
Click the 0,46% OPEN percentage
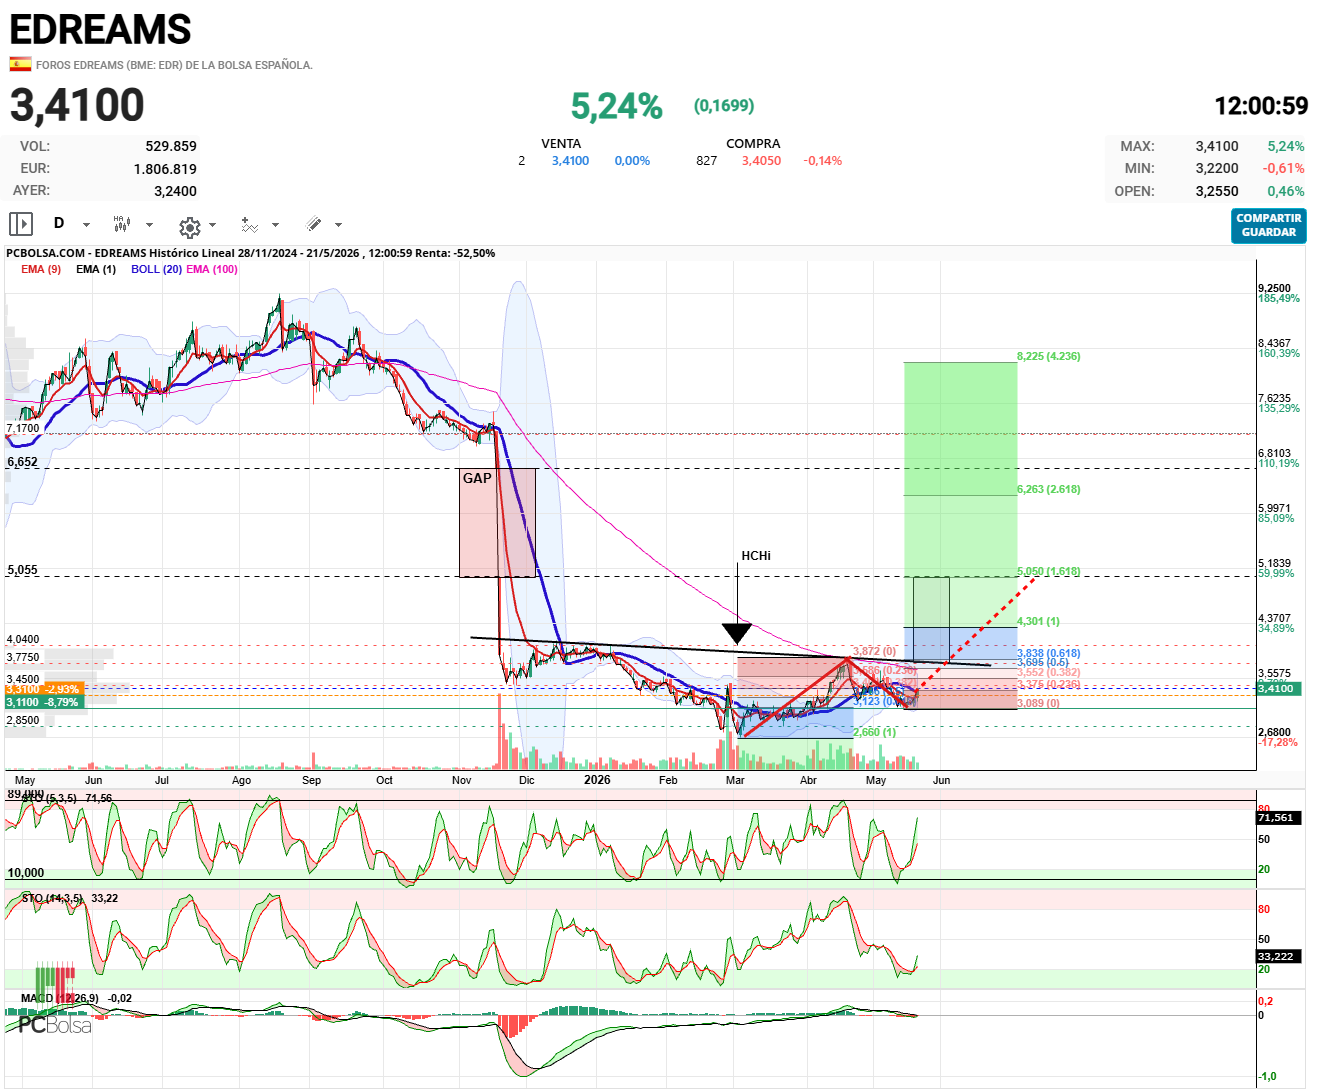[1286, 191]
